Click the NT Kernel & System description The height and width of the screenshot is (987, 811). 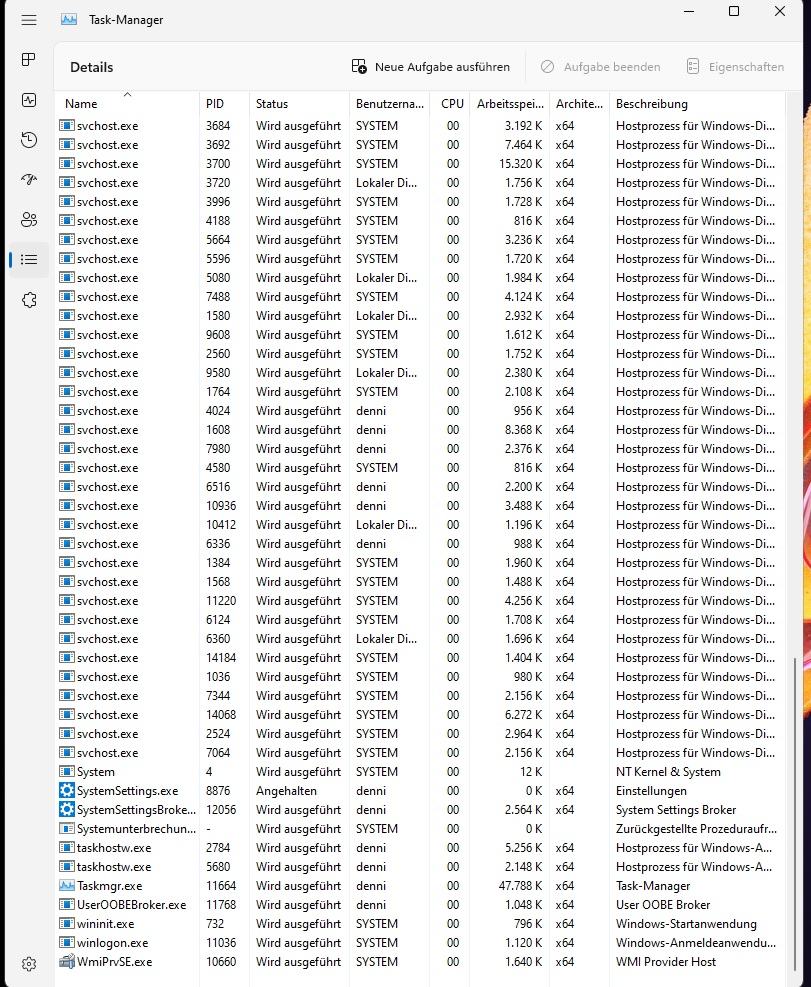[x=668, y=772]
